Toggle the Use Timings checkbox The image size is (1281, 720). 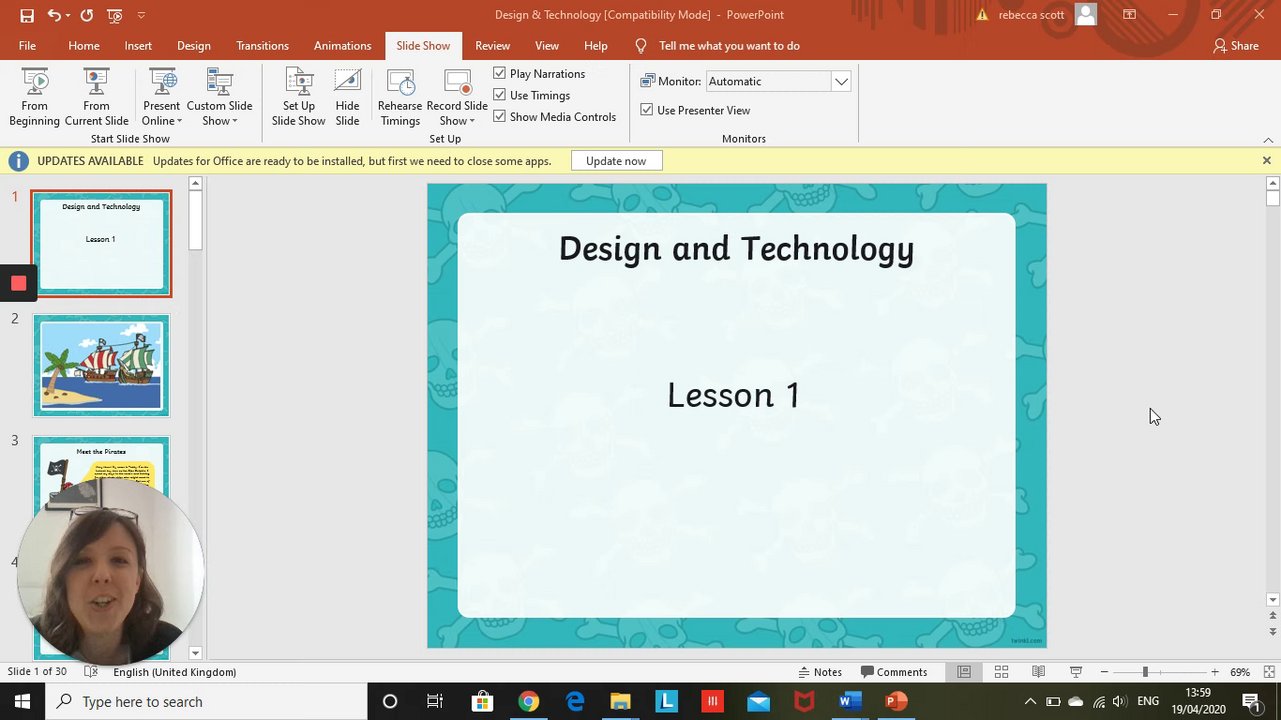pyautogui.click(x=500, y=95)
